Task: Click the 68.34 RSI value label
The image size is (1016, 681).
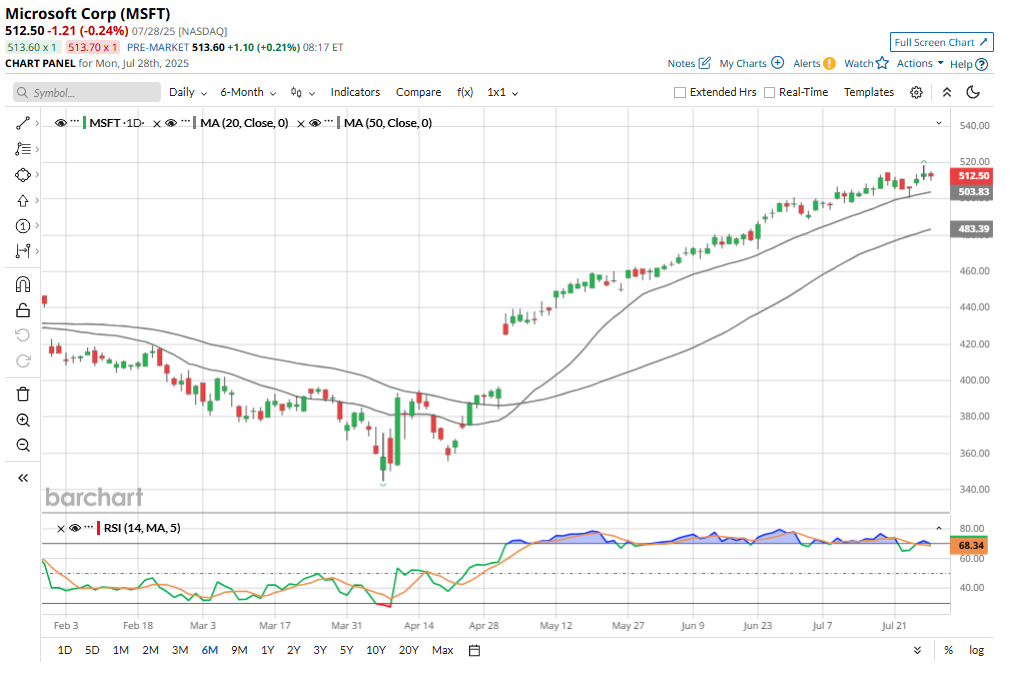Action: pos(971,546)
